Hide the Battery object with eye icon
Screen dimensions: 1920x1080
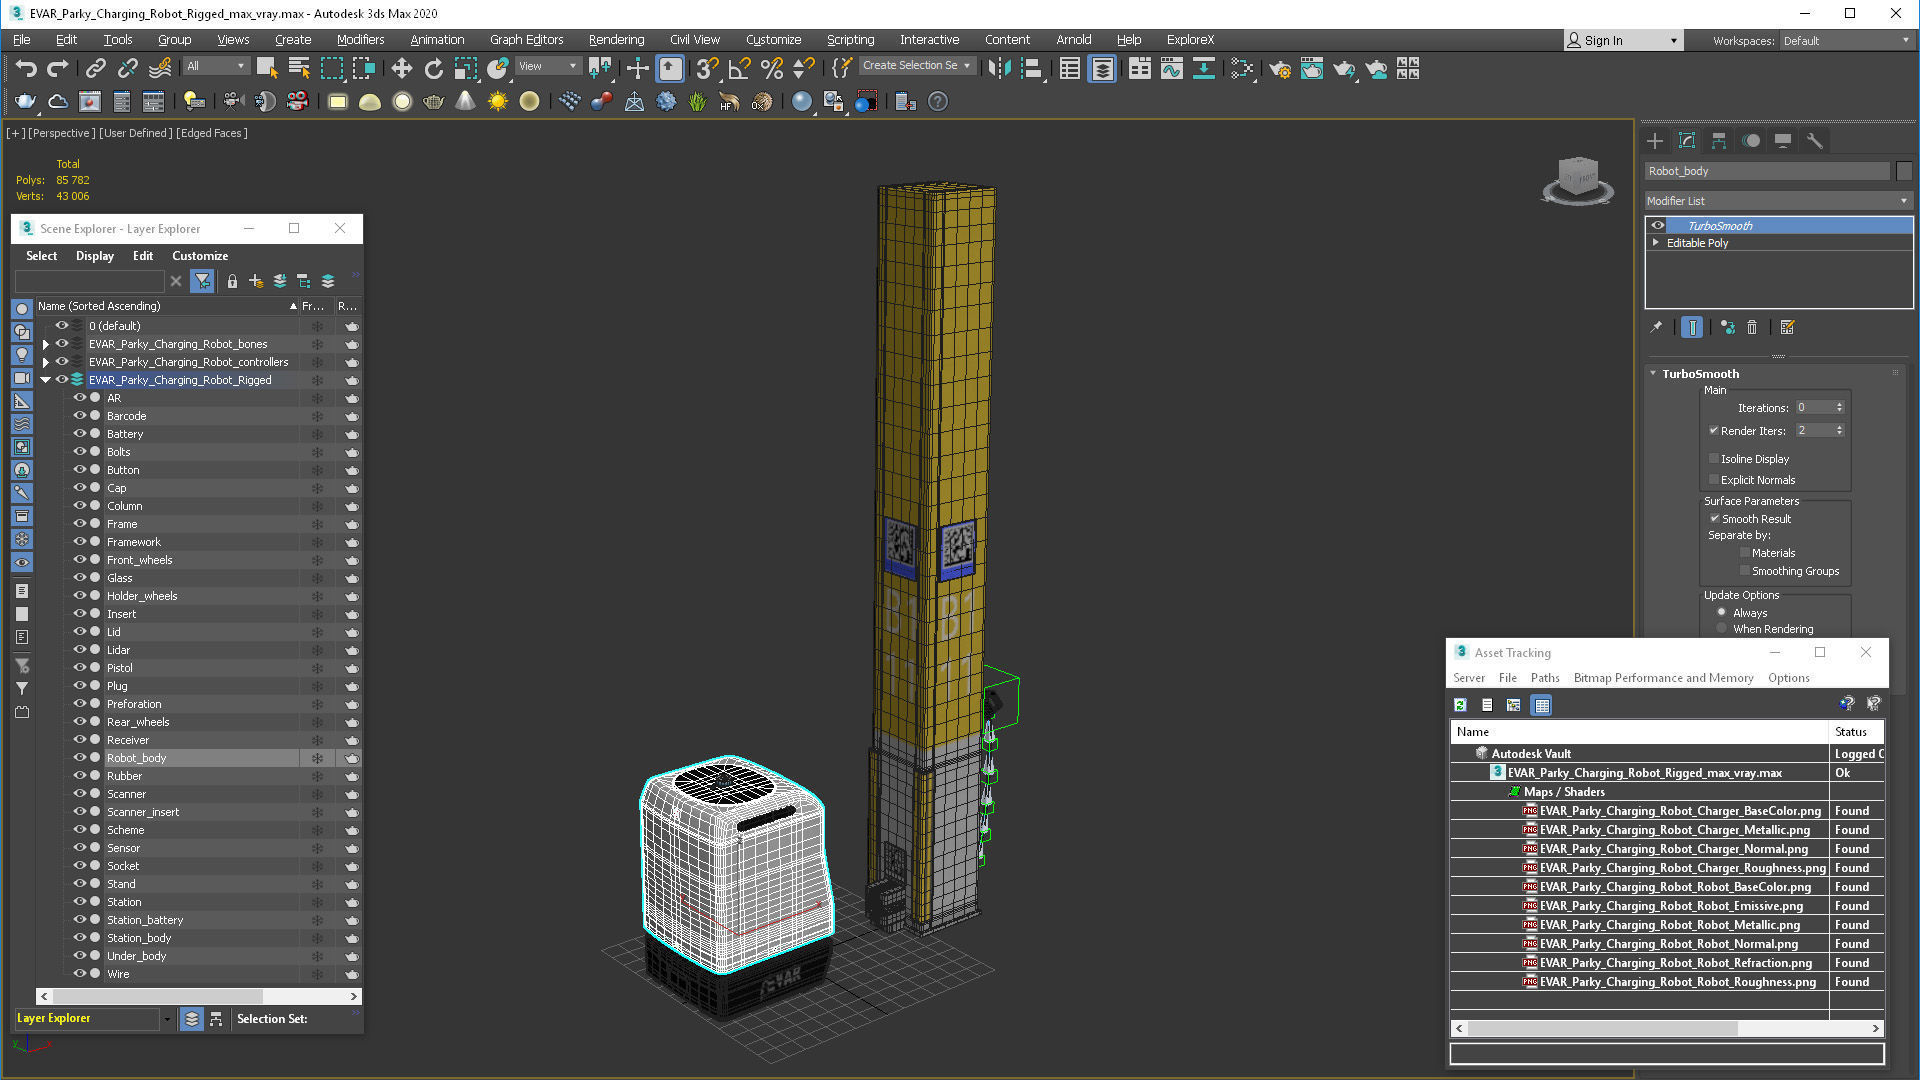point(80,434)
